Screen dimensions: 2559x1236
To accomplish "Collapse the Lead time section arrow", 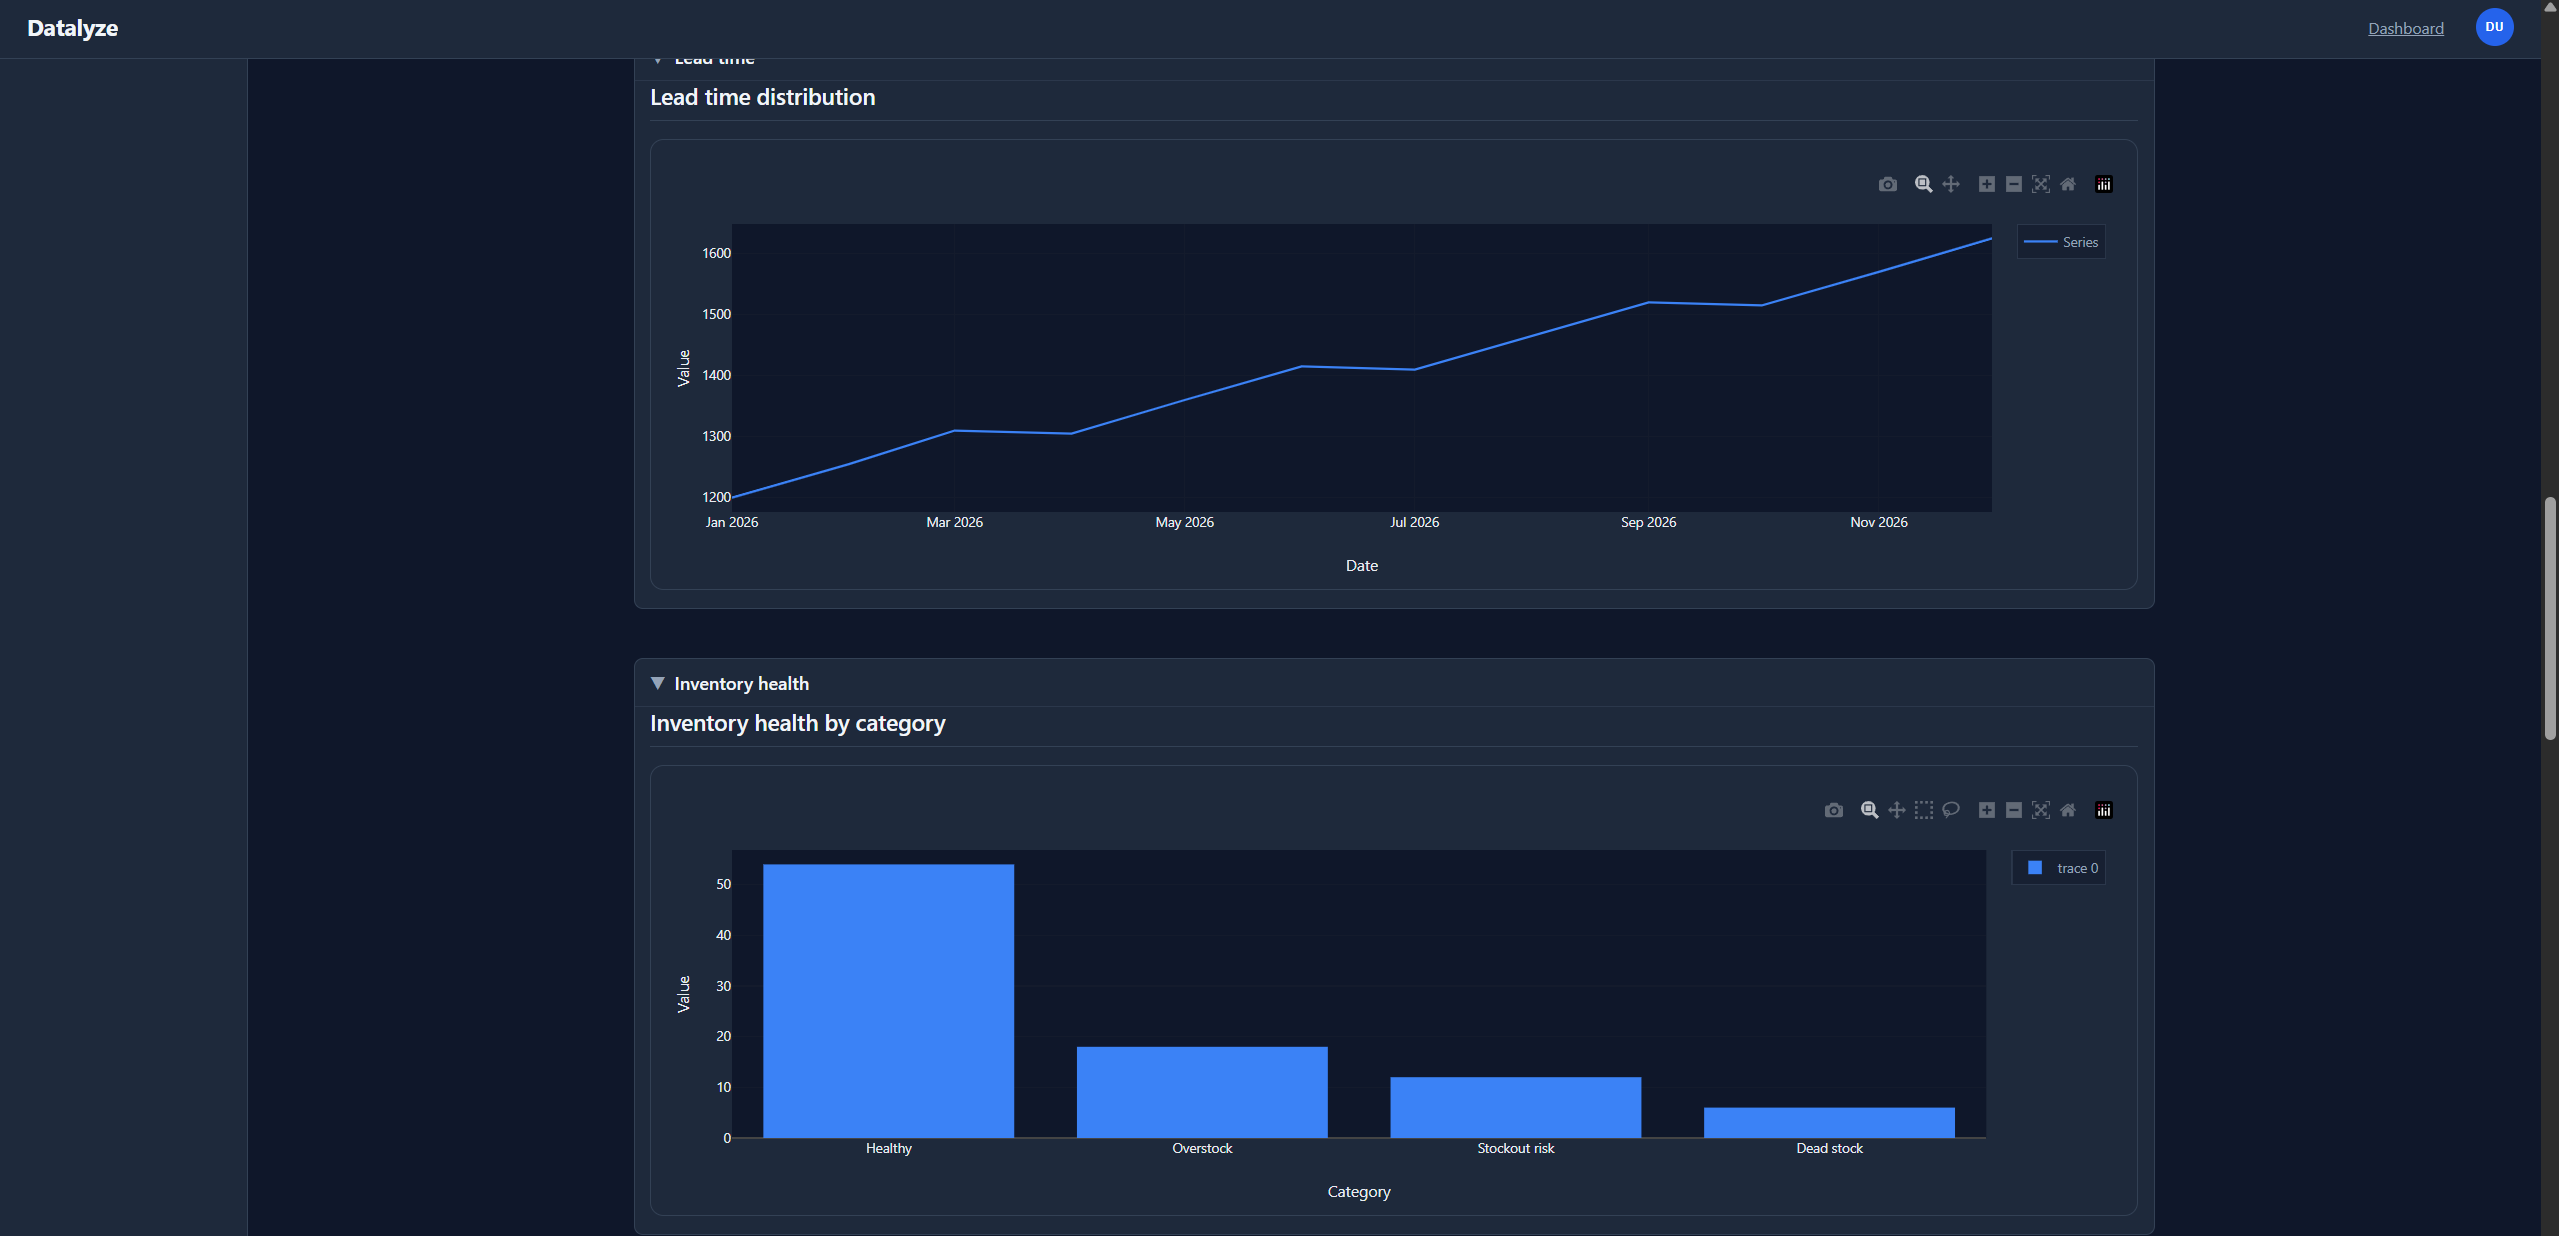I will click(657, 61).
